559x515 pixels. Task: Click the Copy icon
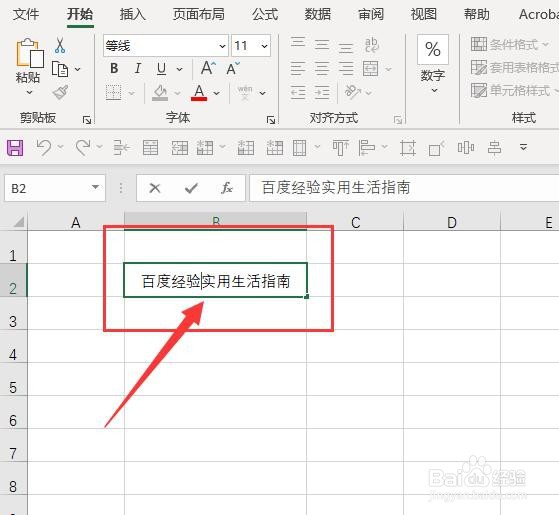(x=60, y=69)
